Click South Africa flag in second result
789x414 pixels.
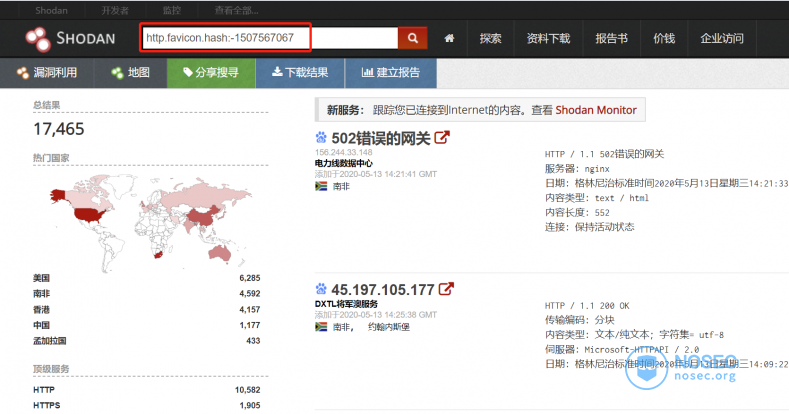tap(321, 327)
